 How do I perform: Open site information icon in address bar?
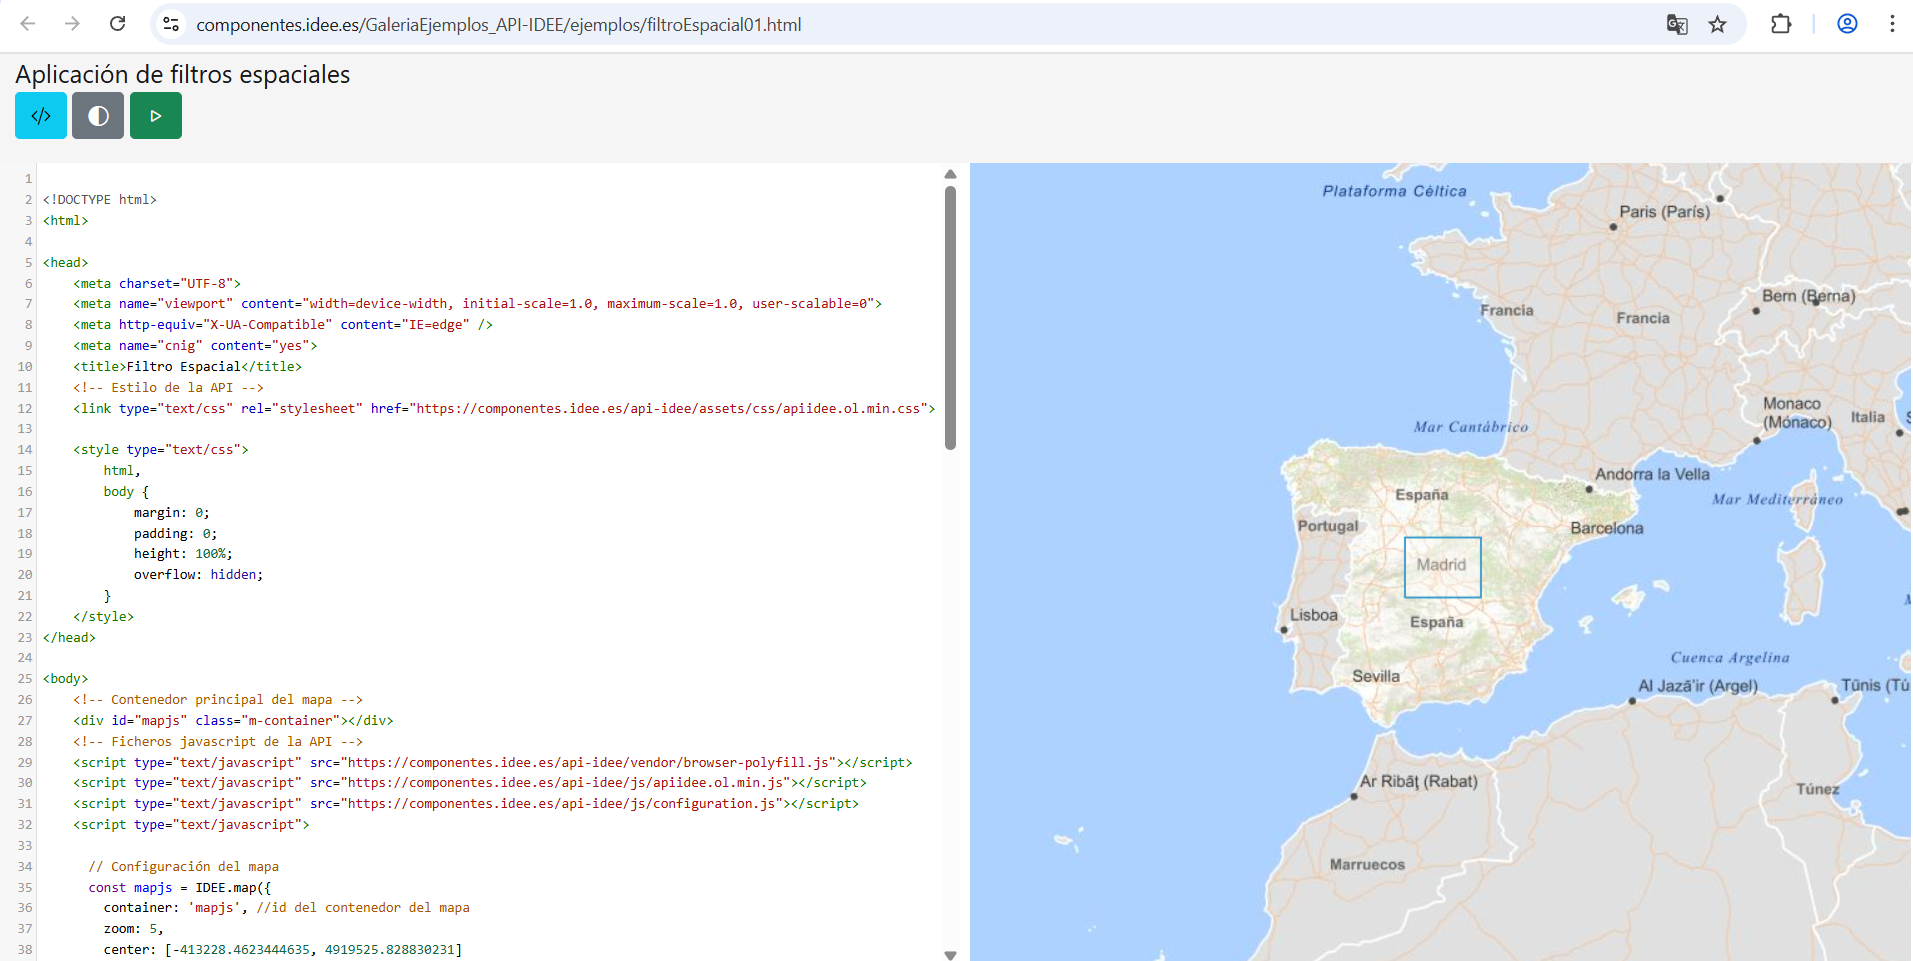point(172,24)
